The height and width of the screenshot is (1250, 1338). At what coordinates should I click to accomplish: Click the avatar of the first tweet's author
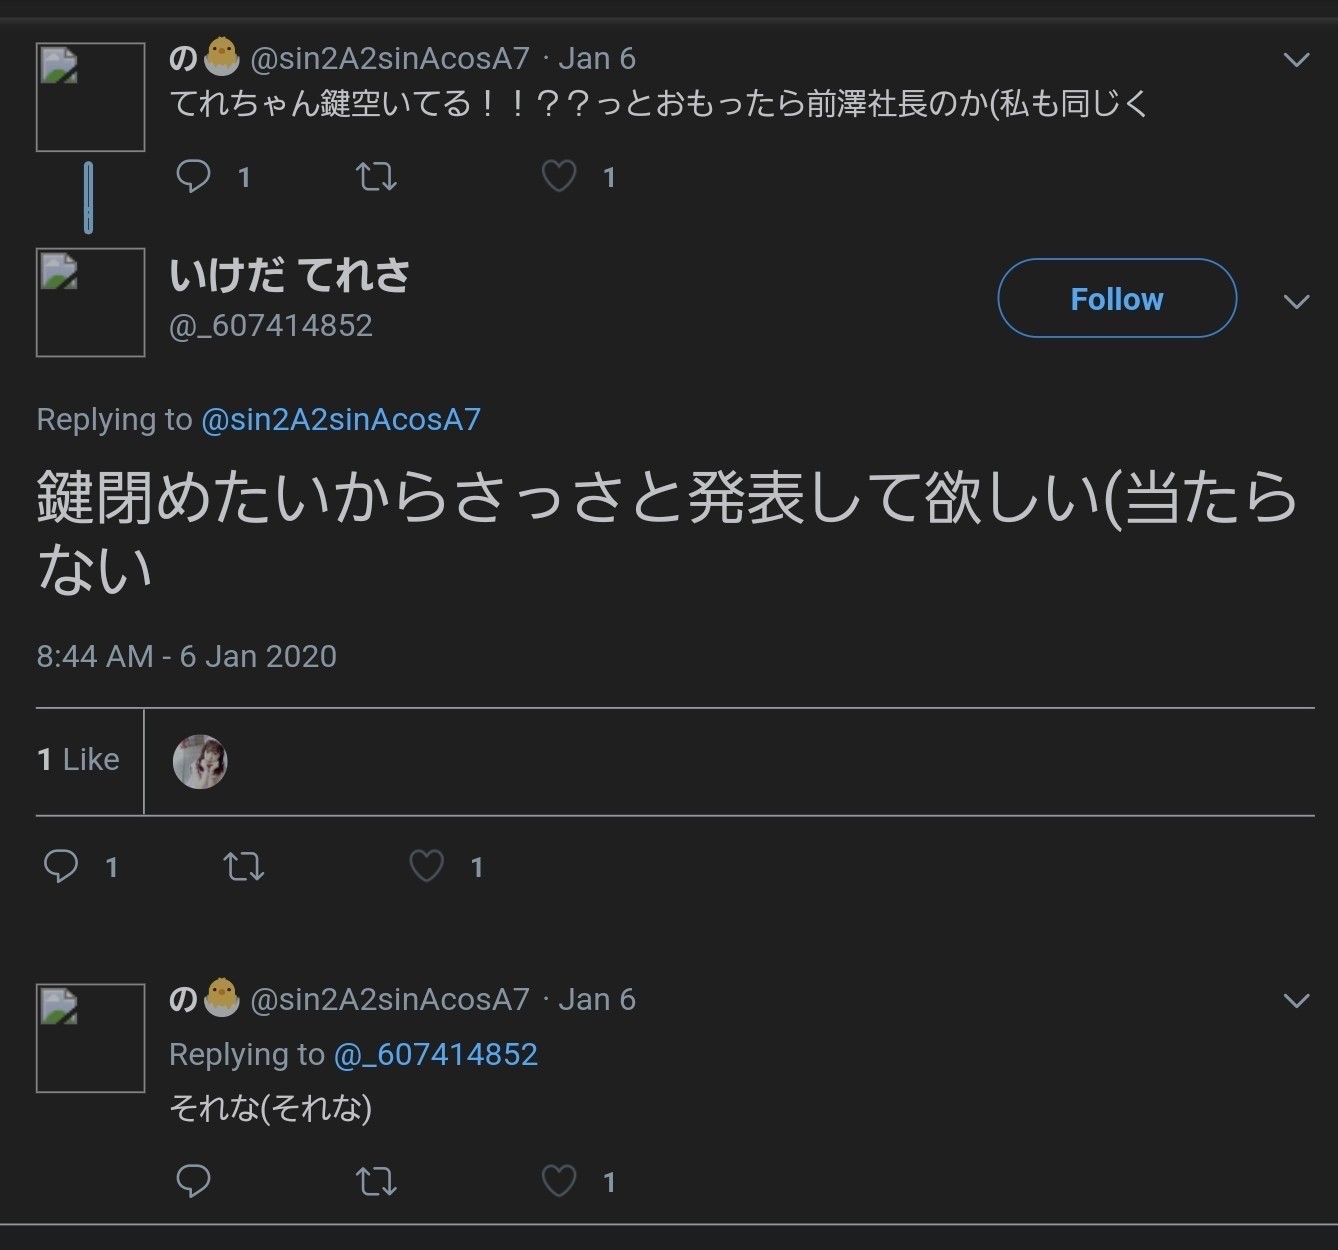[x=91, y=97]
